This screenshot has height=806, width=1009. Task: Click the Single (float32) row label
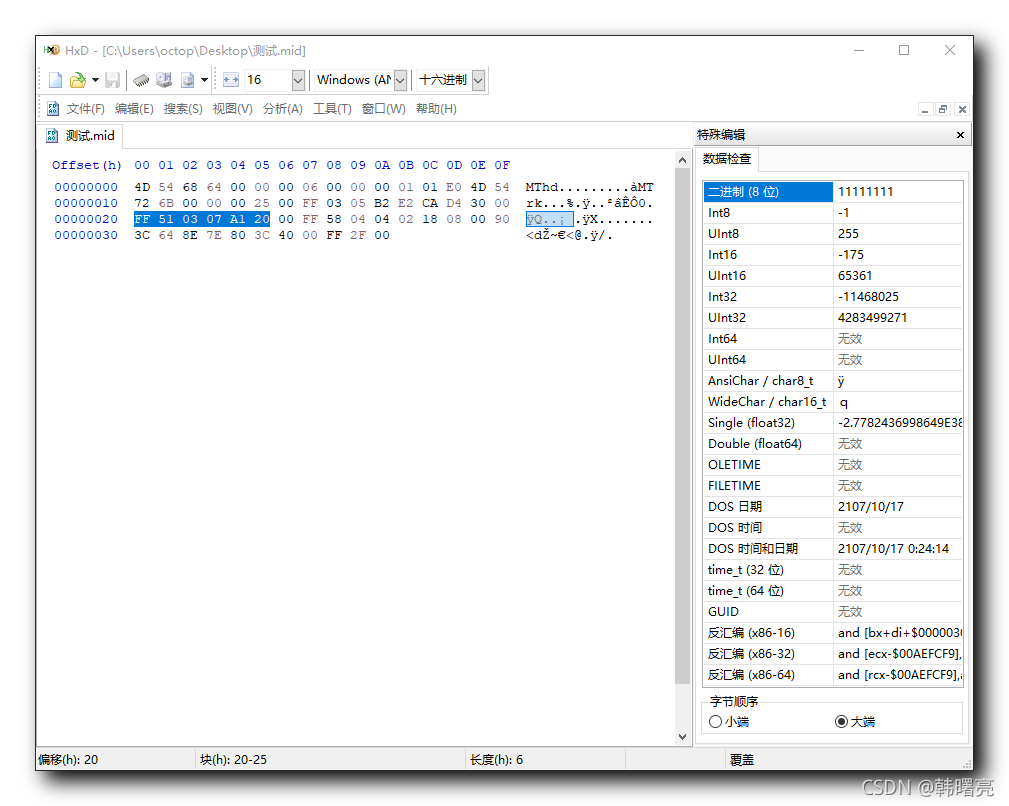[x=751, y=423]
